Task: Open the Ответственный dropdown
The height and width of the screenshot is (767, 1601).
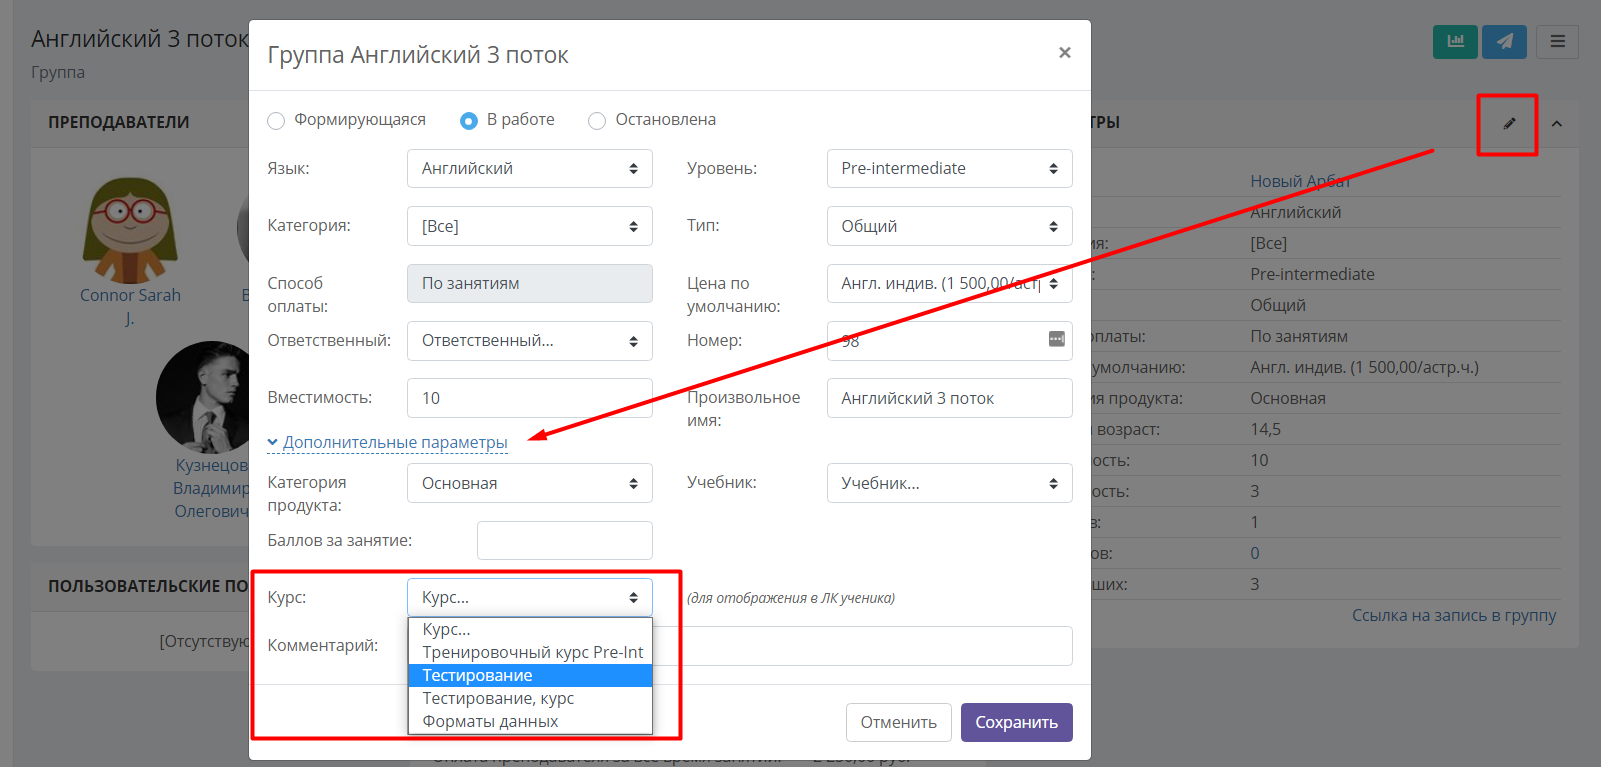Action: [x=530, y=341]
